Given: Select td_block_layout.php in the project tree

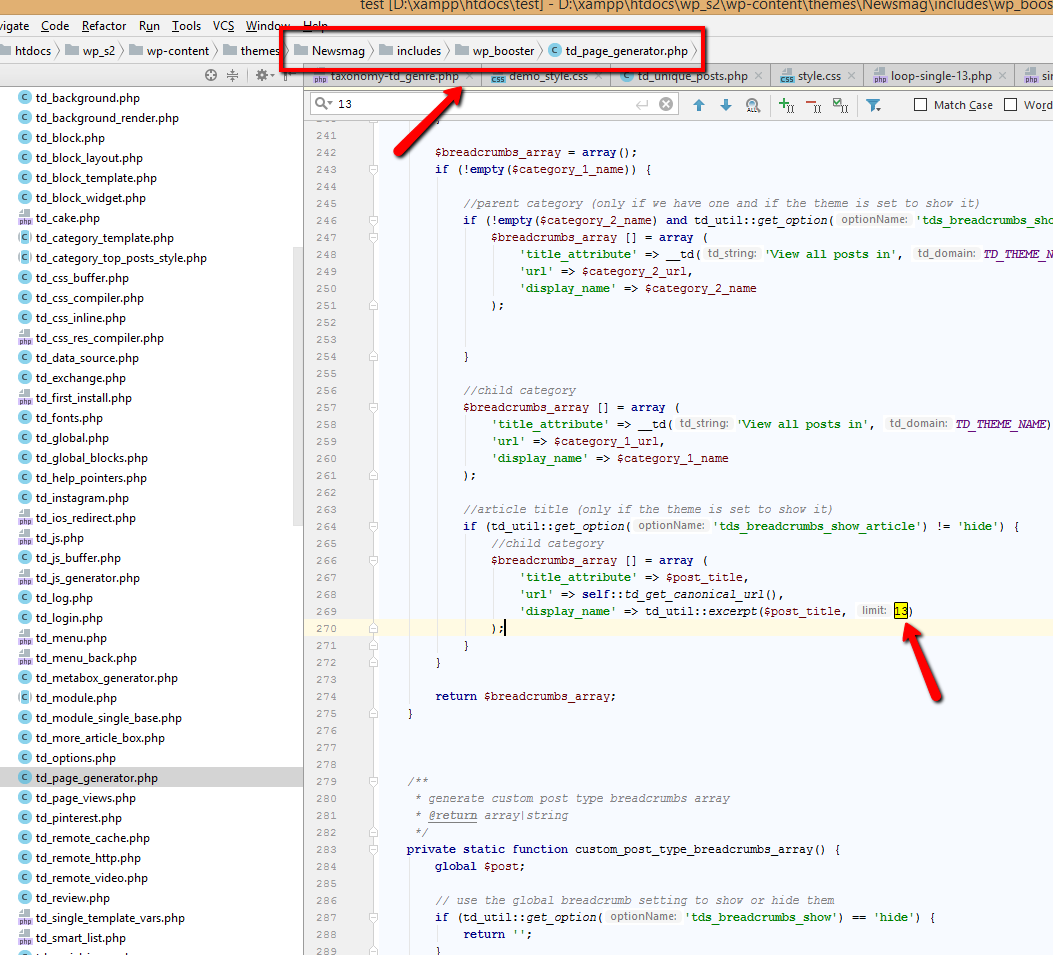Looking at the screenshot, I should (89, 158).
